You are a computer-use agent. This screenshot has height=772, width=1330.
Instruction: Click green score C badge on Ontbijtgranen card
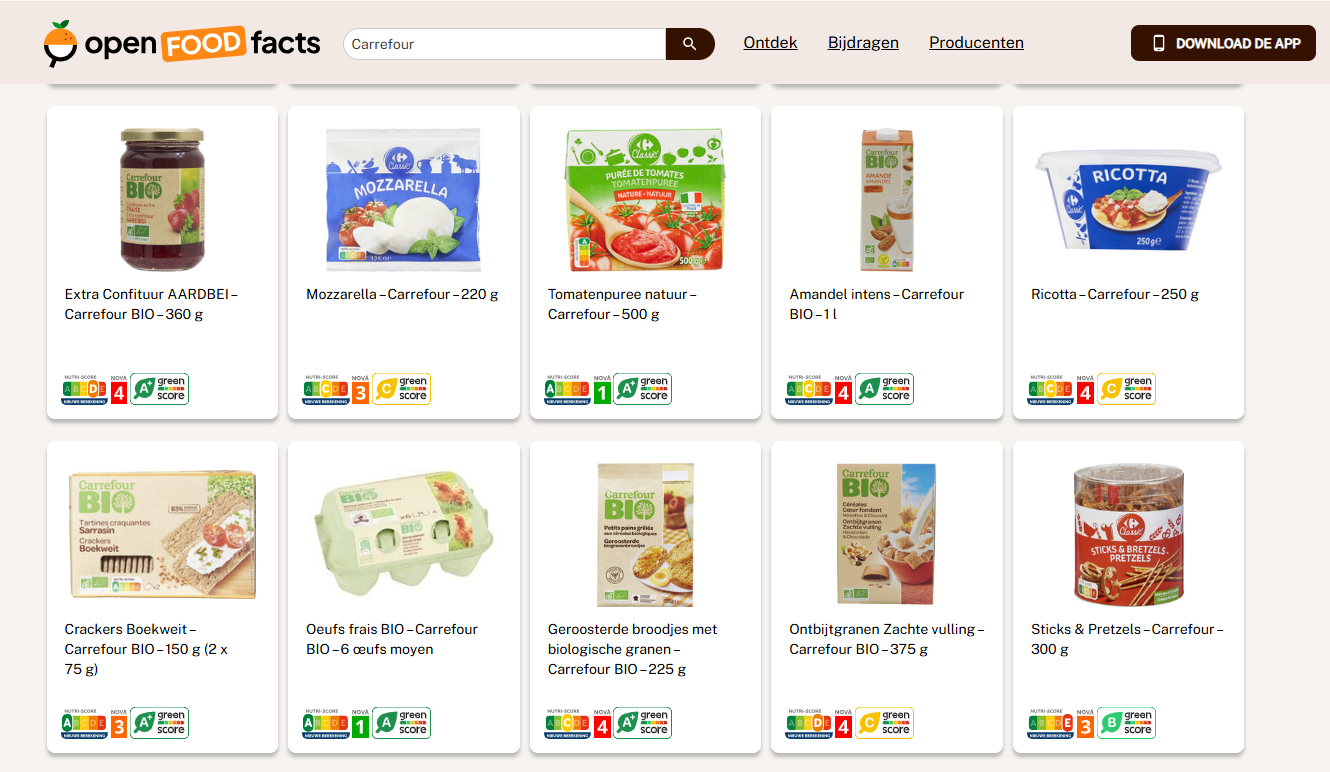tap(884, 723)
